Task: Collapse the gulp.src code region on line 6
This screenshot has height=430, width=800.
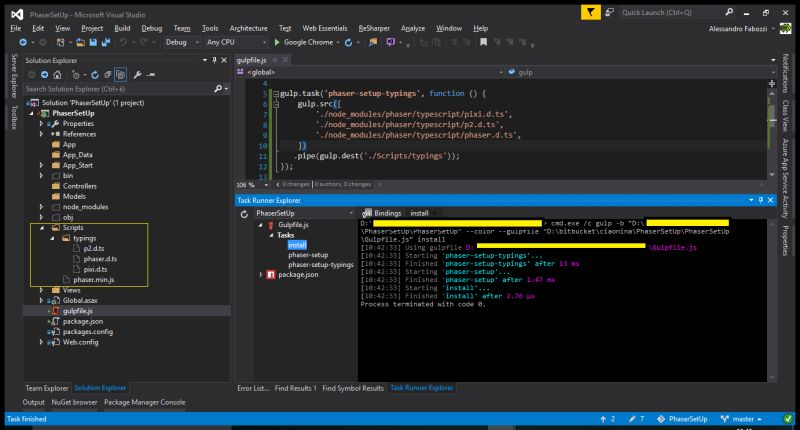Action: [x=276, y=105]
